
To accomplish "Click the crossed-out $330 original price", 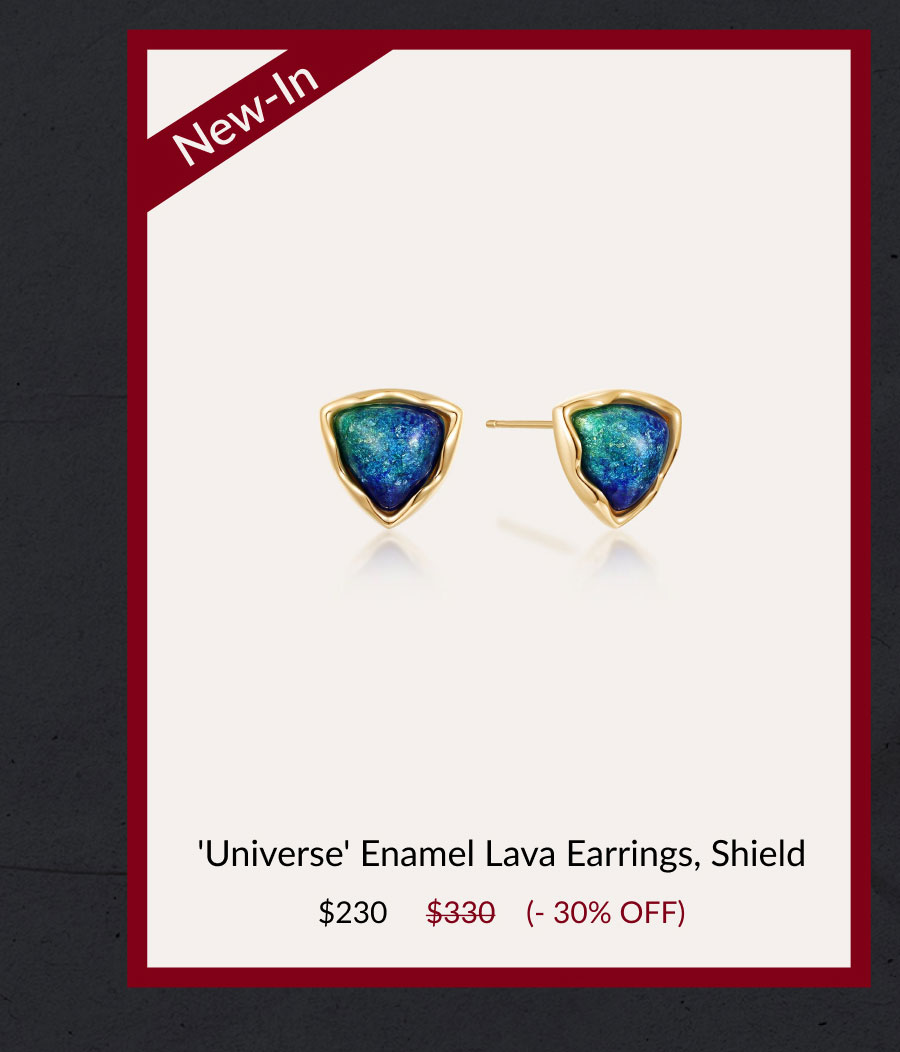I will [461, 912].
